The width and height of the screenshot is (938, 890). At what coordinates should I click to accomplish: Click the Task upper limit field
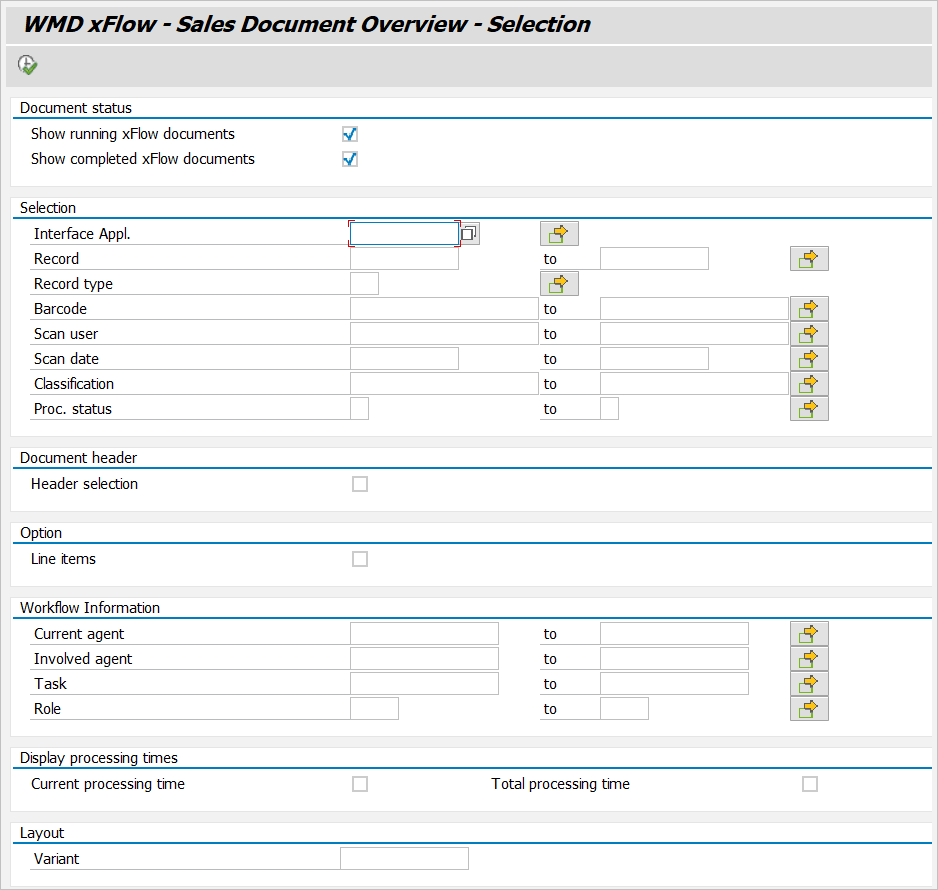[x=674, y=684]
